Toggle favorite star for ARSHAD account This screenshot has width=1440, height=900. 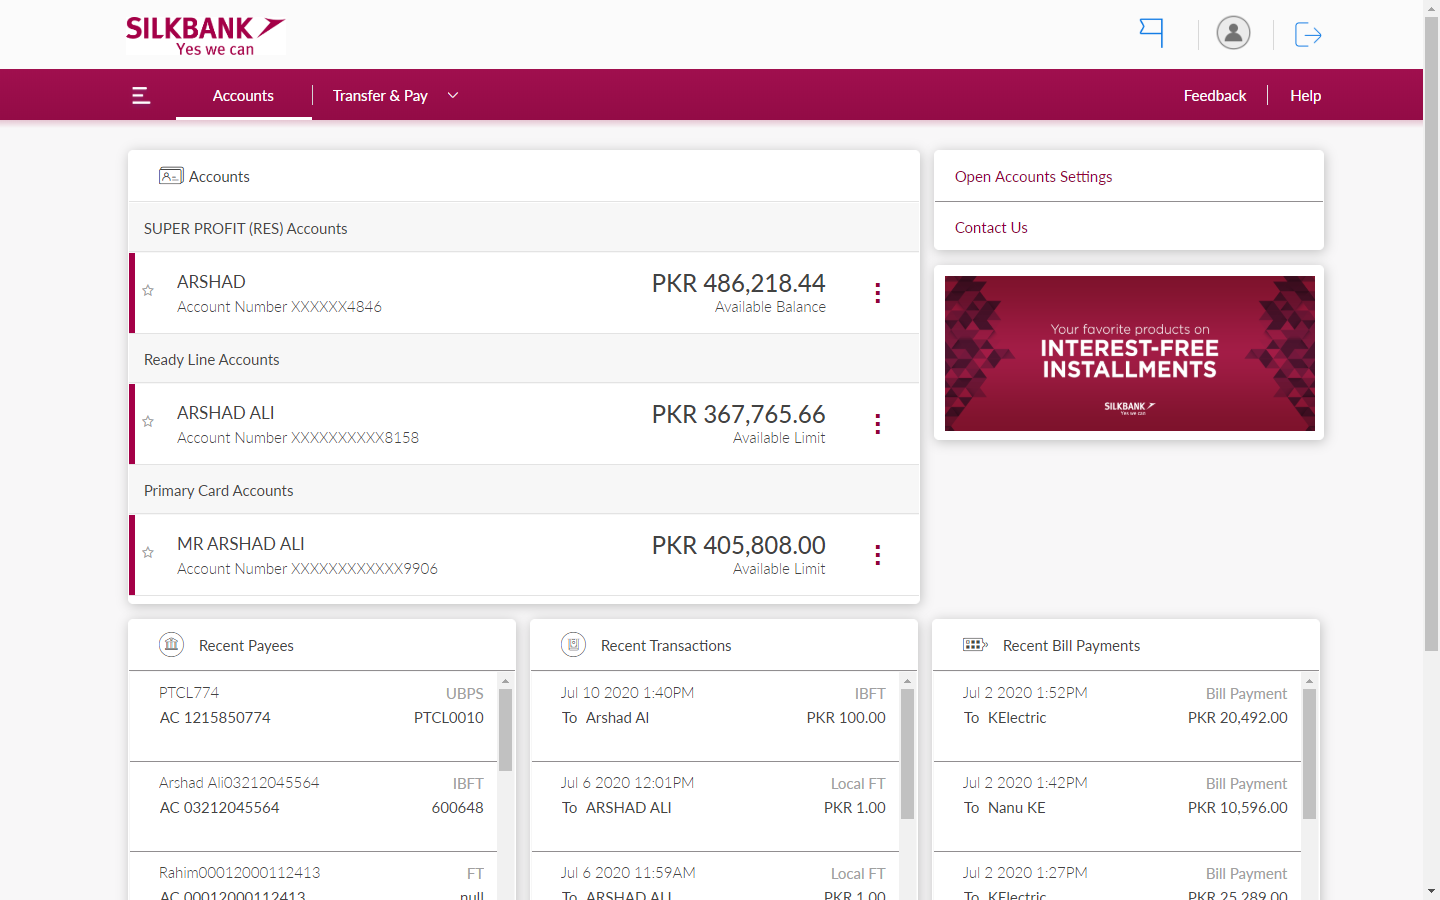(x=148, y=291)
